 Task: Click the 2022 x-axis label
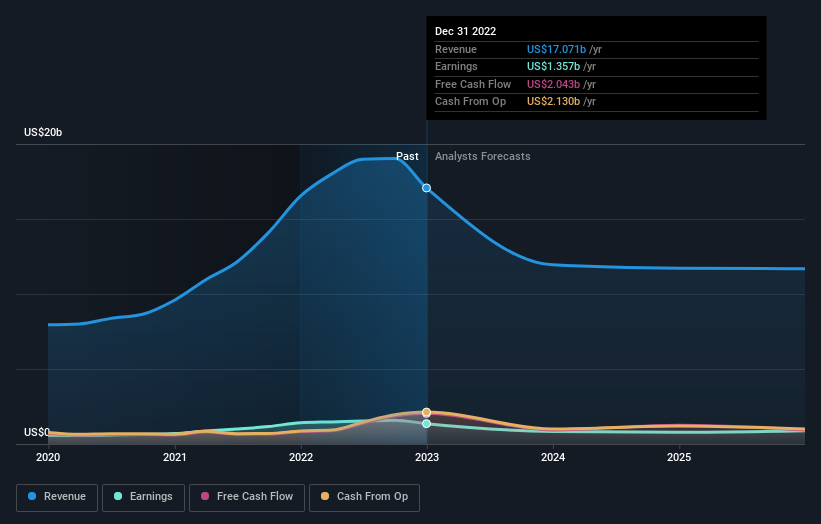point(301,457)
